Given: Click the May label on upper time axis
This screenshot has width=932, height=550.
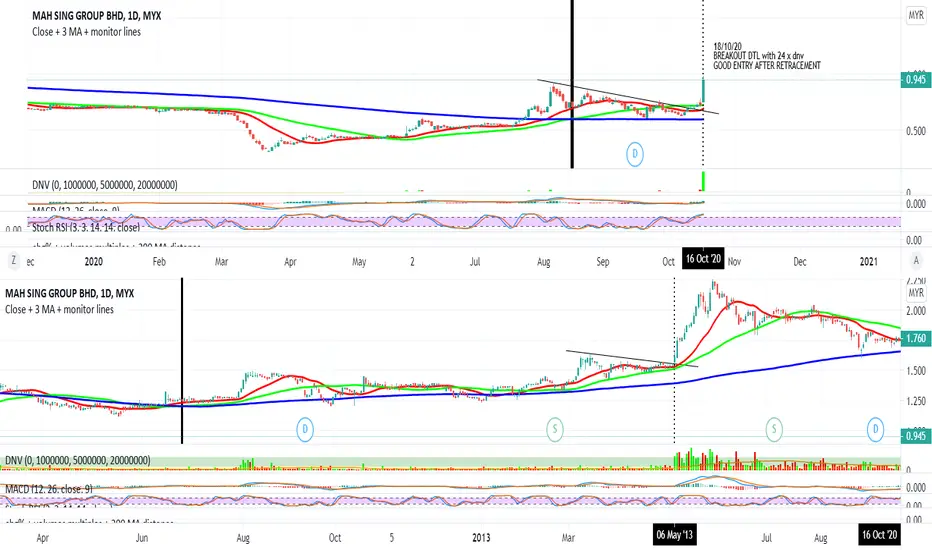Looking at the screenshot, I should pyautogui.click(x=359, y=262).
